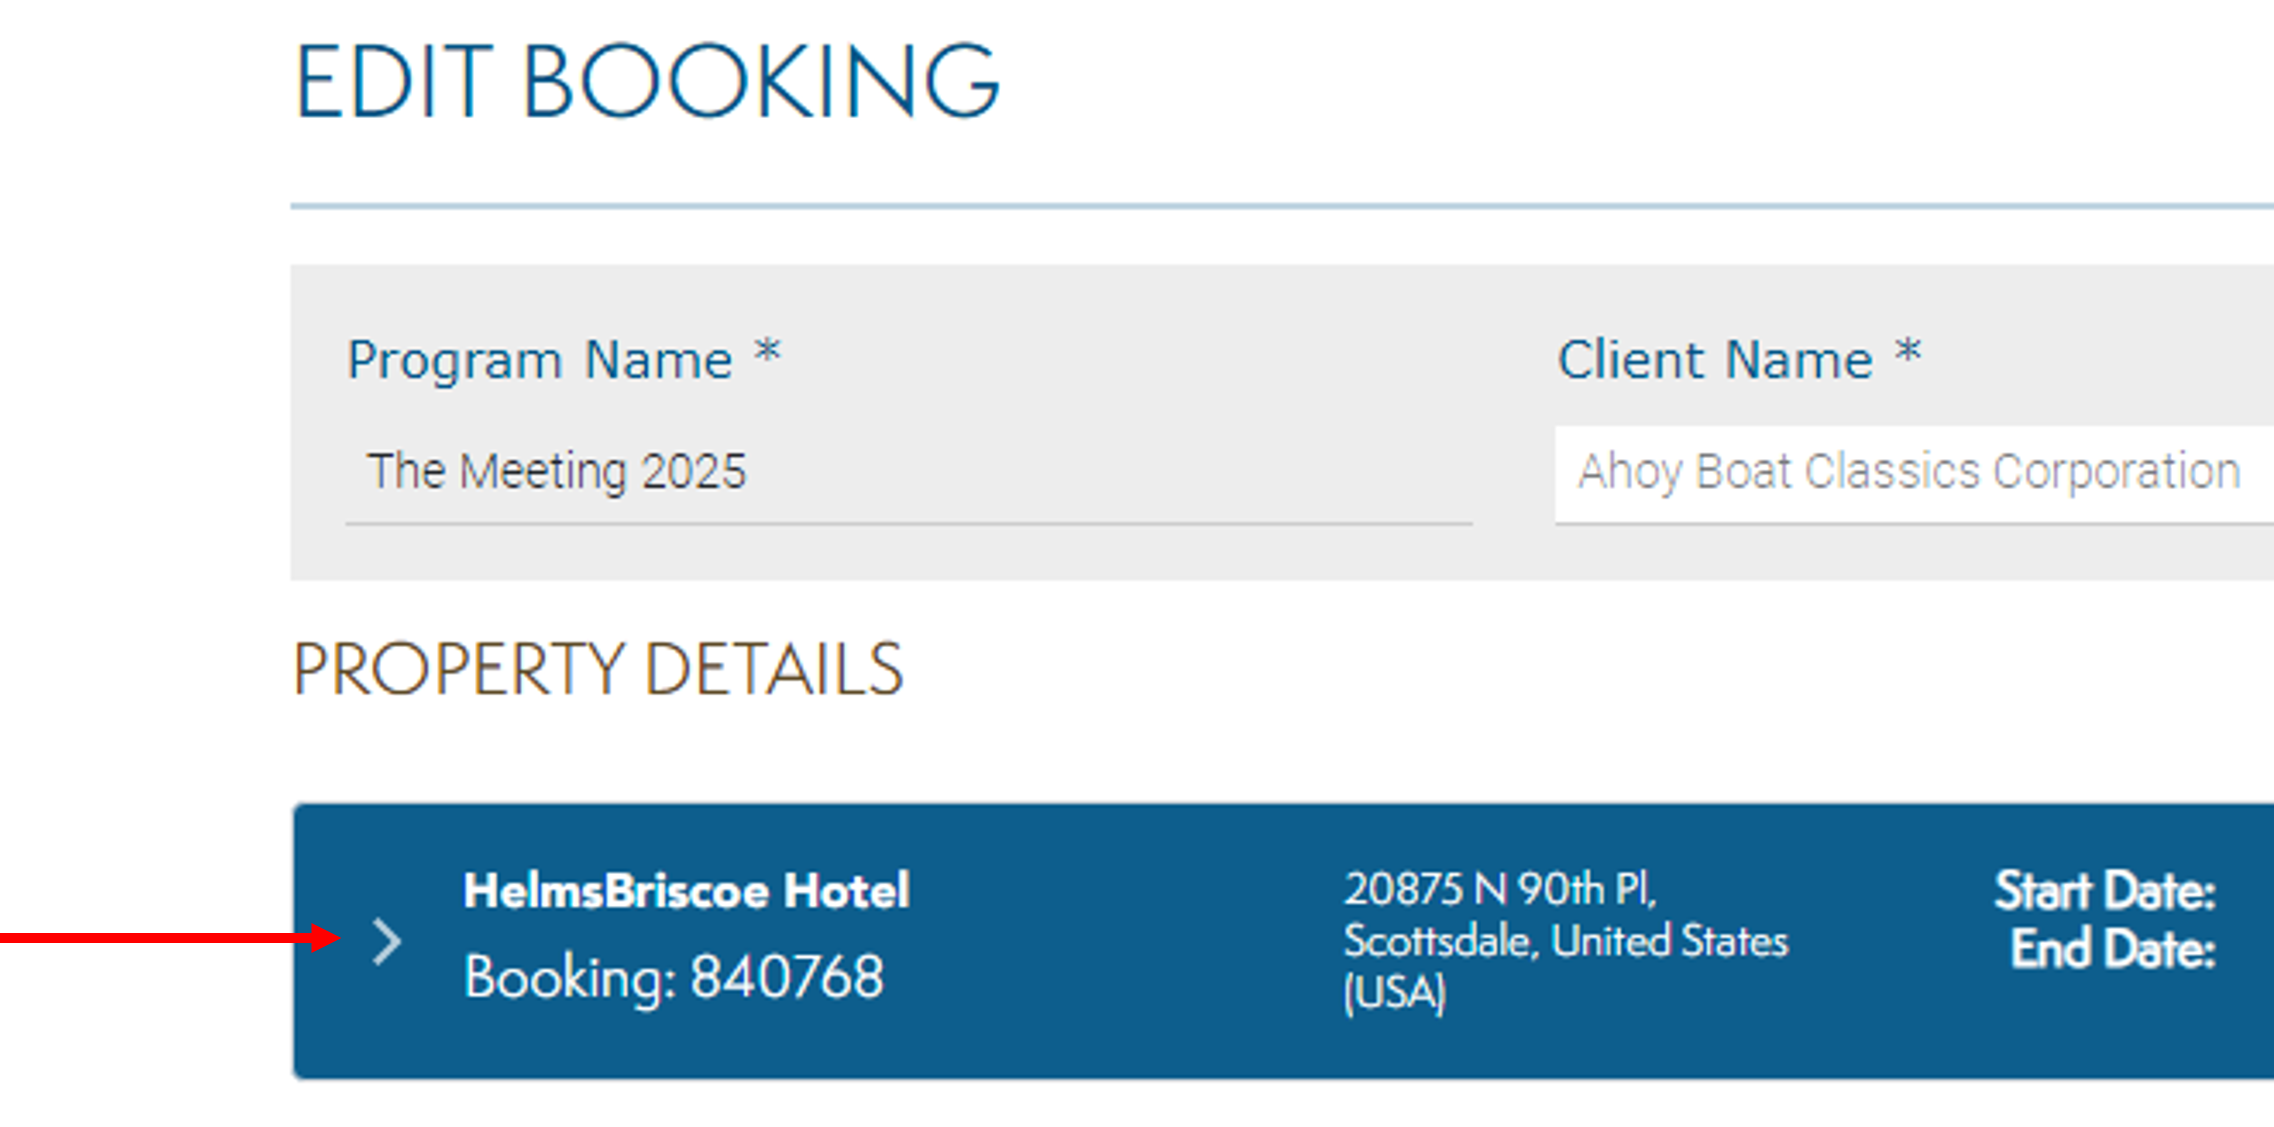The image size is (2274, 1127).
Task: Click the asterisk beside Client Name
Action: [x=1908, y=353]
